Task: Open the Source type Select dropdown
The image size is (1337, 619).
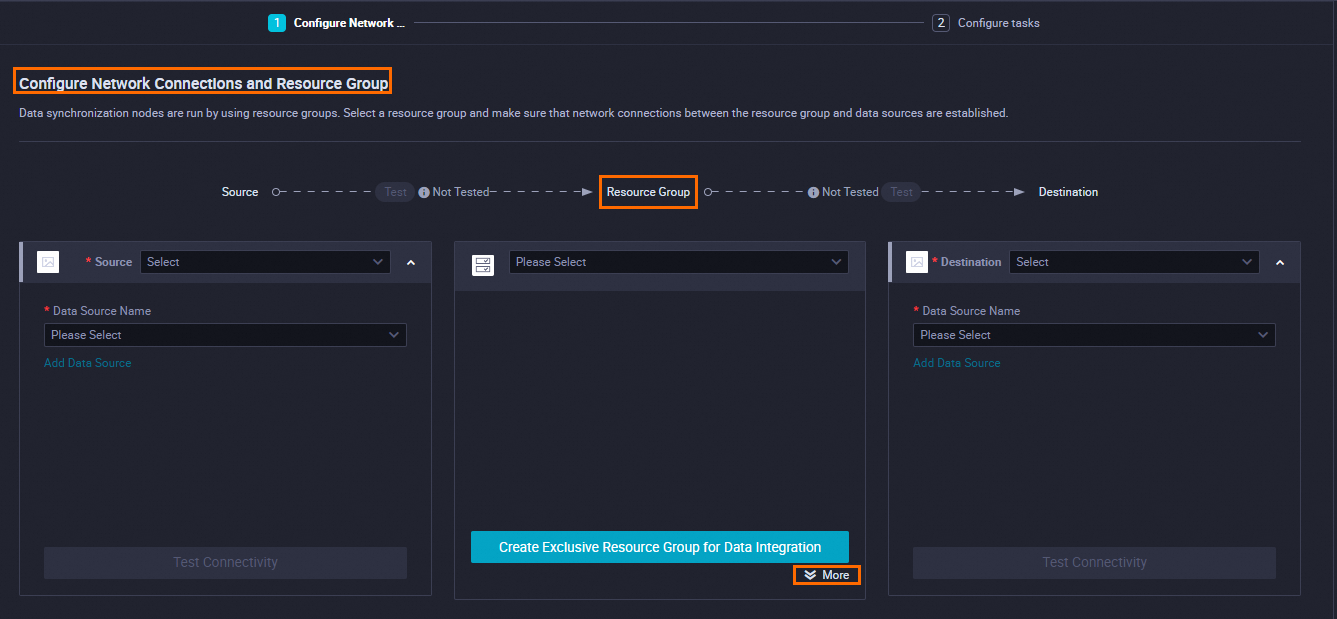Action: (x=265, y=262)
